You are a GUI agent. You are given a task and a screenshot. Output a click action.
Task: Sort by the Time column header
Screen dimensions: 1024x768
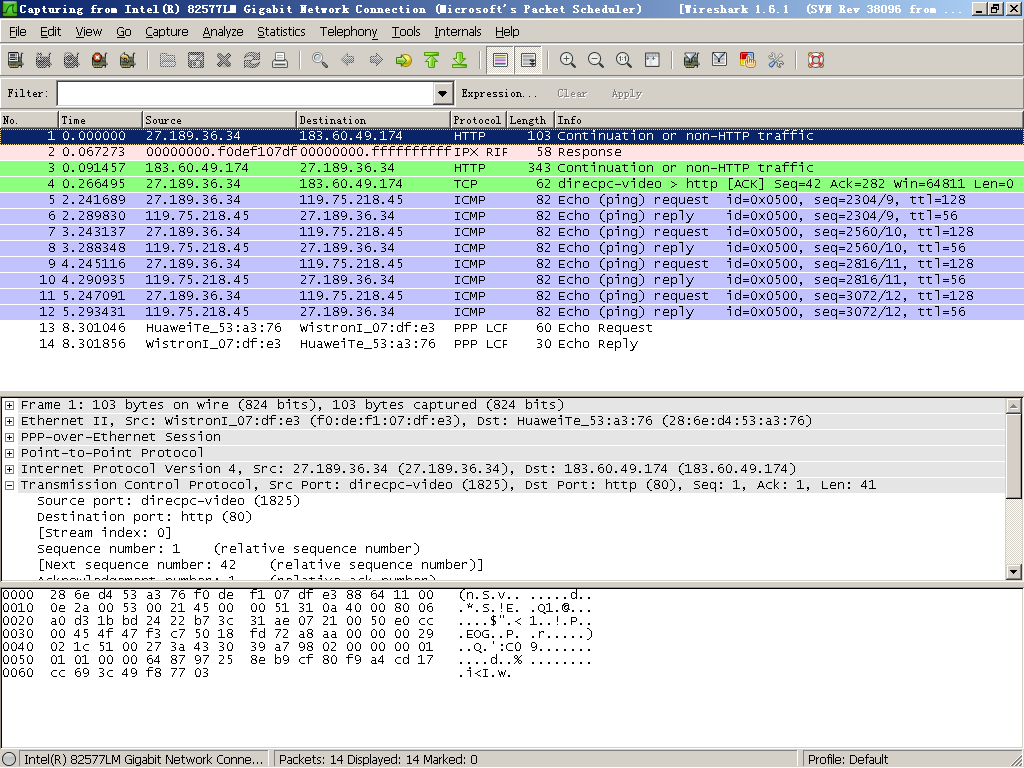pyautogui.click(x=100, y=120)
